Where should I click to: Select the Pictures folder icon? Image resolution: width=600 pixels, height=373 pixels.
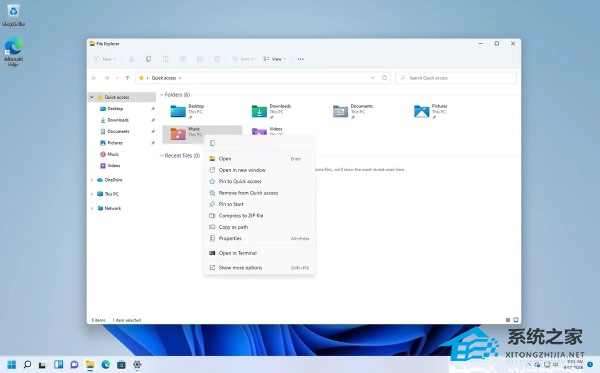[422, 111]
